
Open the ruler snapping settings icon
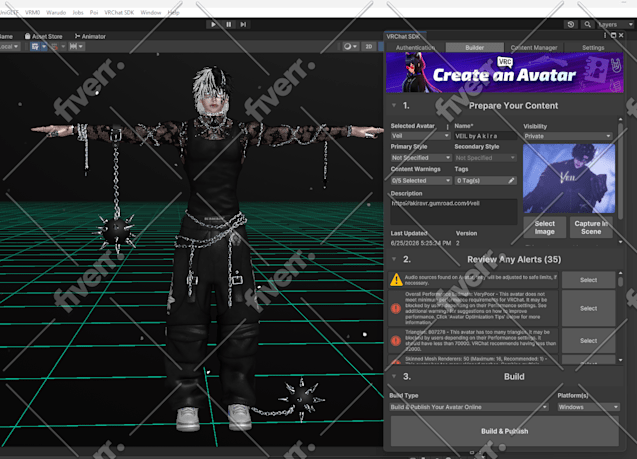tap(74, 46)
